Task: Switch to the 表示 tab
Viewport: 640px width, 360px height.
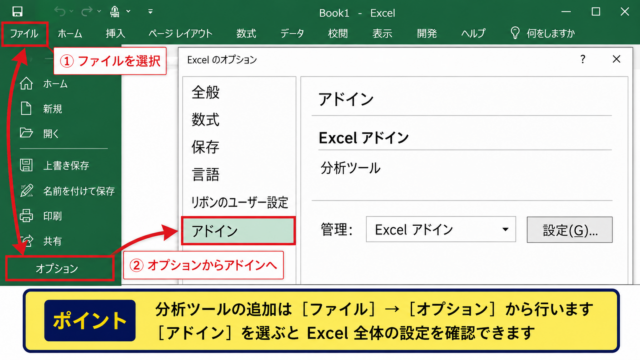Action: [x=382, y=33]
